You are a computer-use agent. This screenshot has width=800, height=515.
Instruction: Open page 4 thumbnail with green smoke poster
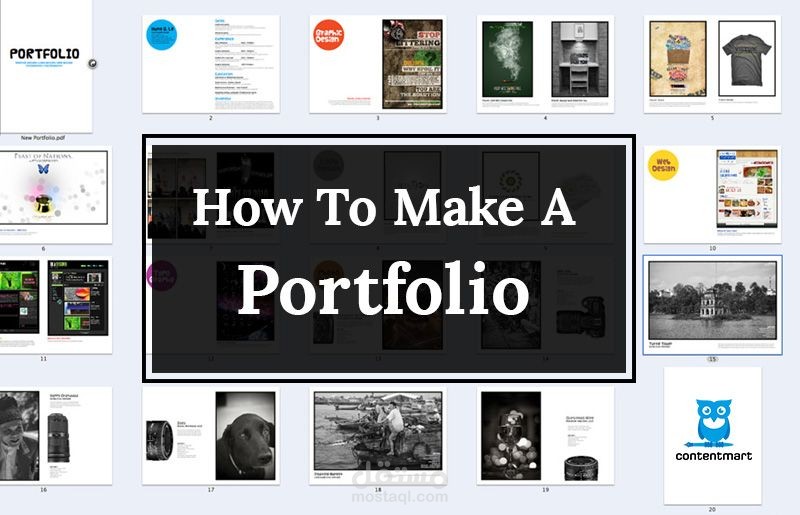click(x=545, y=64)
